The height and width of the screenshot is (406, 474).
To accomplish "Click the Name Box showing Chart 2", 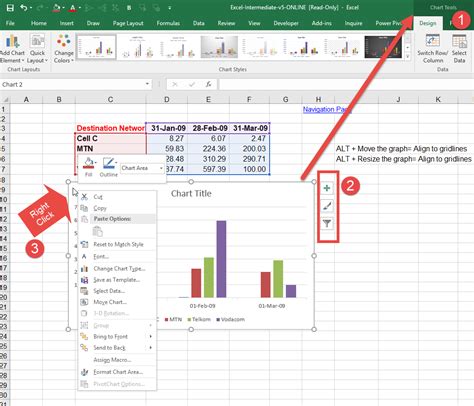I will tap(72, 84).
